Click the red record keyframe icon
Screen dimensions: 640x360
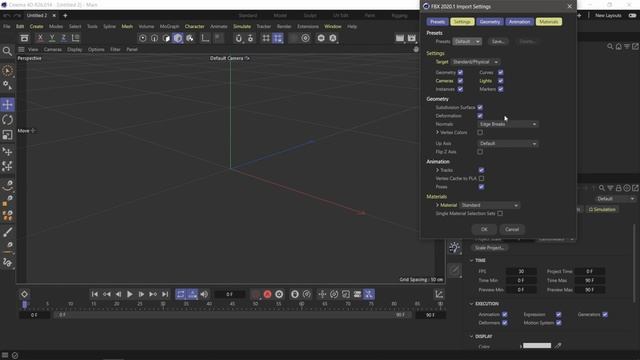click(x=267, y=294)
